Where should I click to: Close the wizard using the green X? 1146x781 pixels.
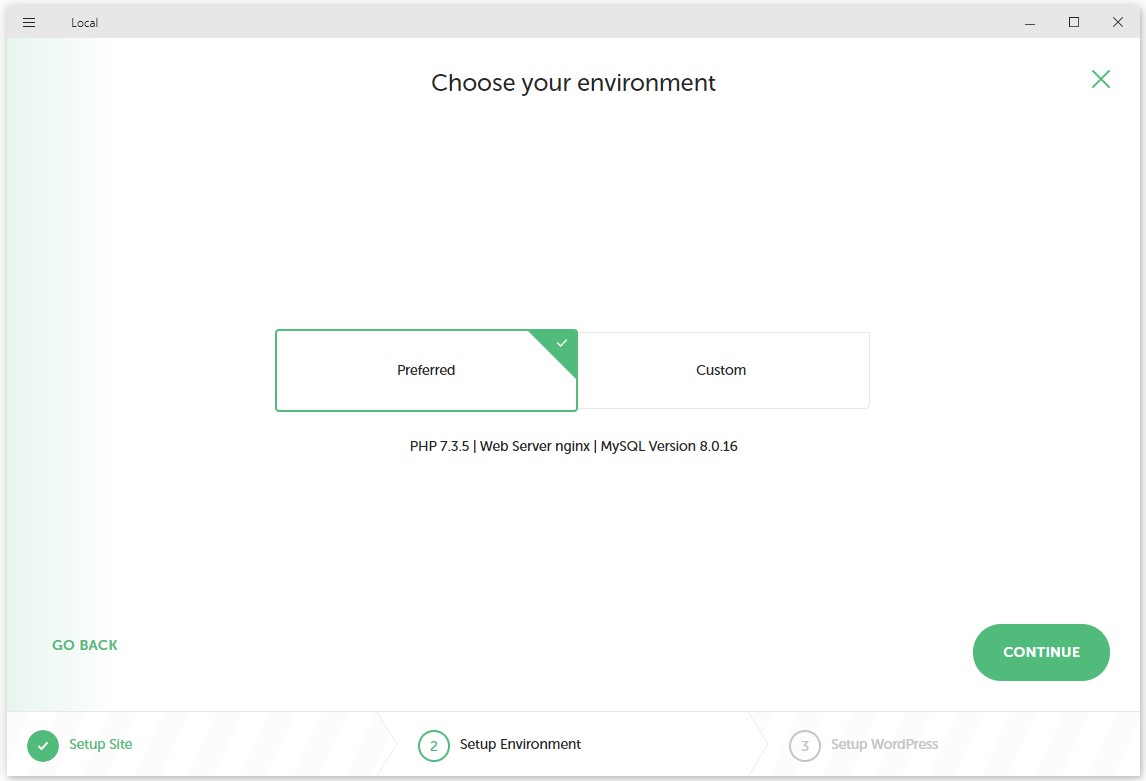[x=1100, y=79]
